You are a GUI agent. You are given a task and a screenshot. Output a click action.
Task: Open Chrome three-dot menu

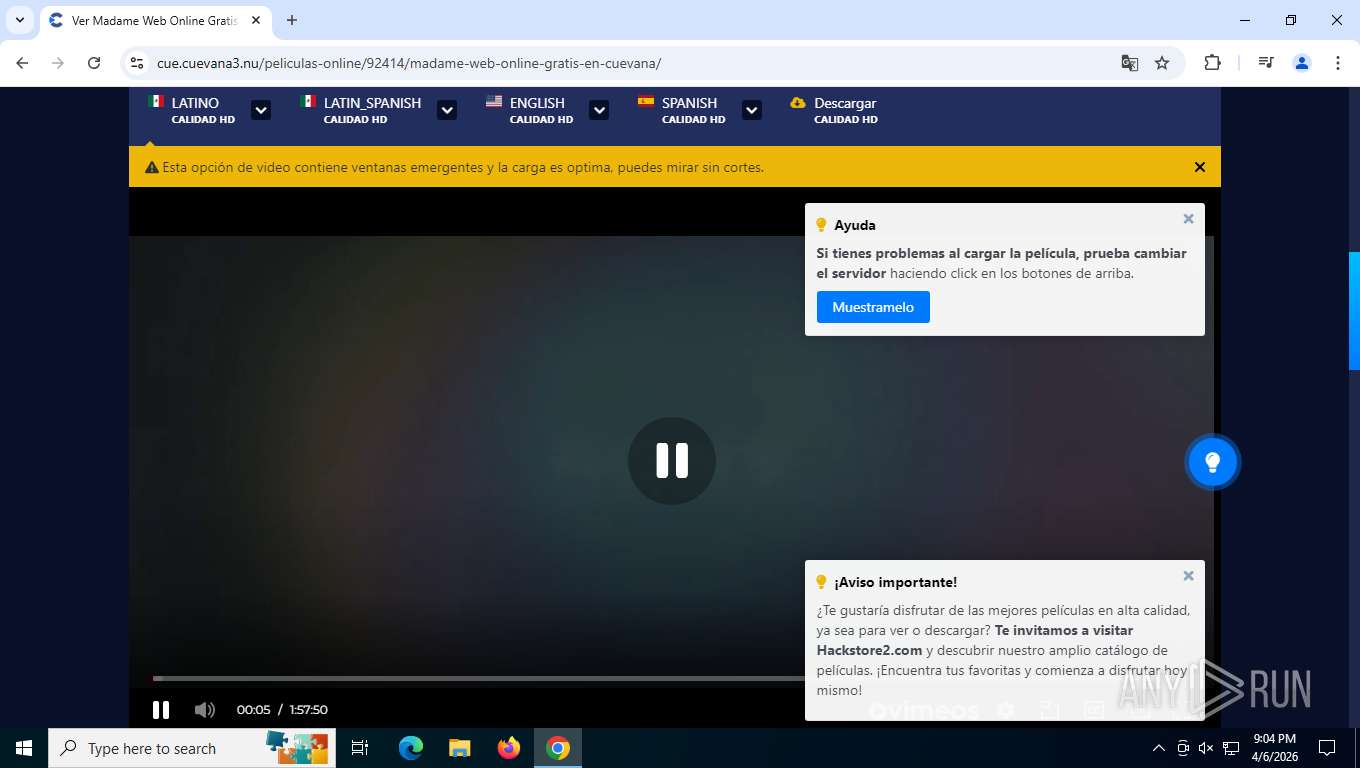pyautogui.click(x=1338, y=63)
